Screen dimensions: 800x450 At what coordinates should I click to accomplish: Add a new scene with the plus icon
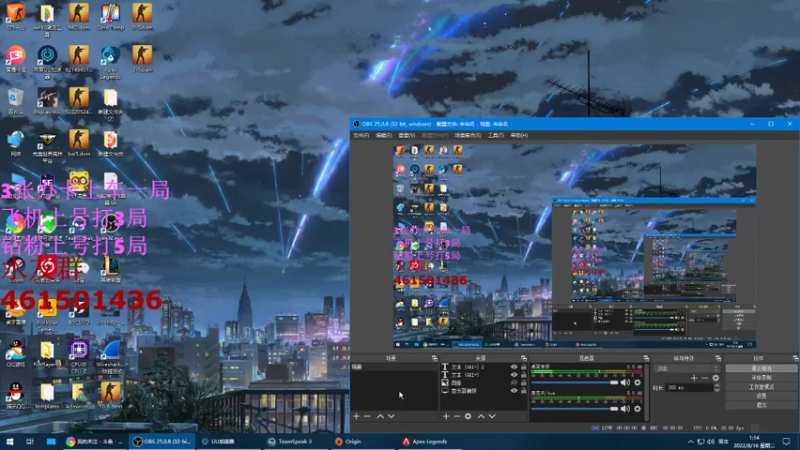click(356, 416)
